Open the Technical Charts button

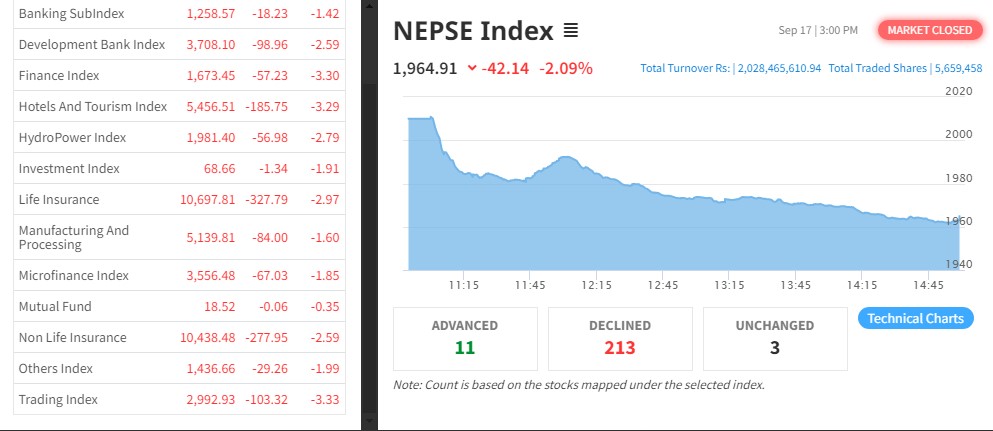click(915, 318)
